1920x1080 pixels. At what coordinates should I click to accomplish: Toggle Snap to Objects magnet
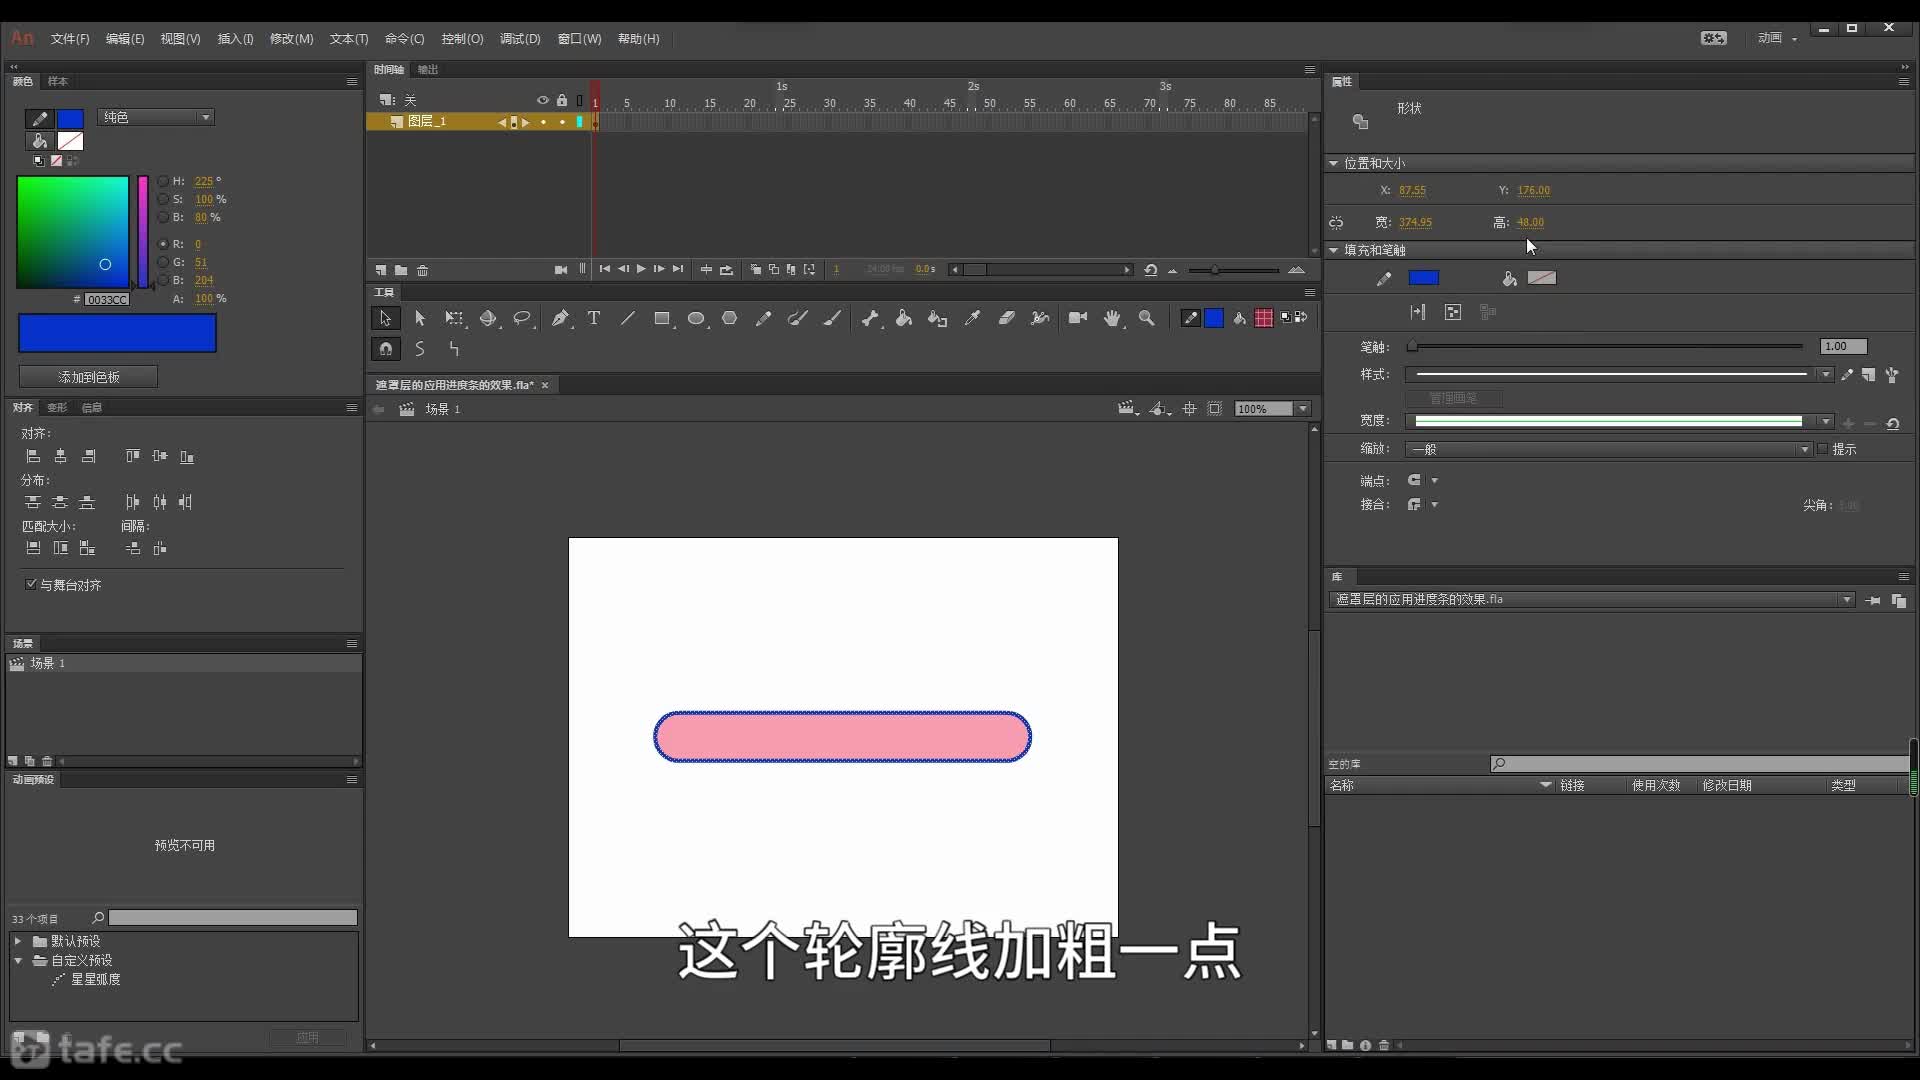pos(386,349)
